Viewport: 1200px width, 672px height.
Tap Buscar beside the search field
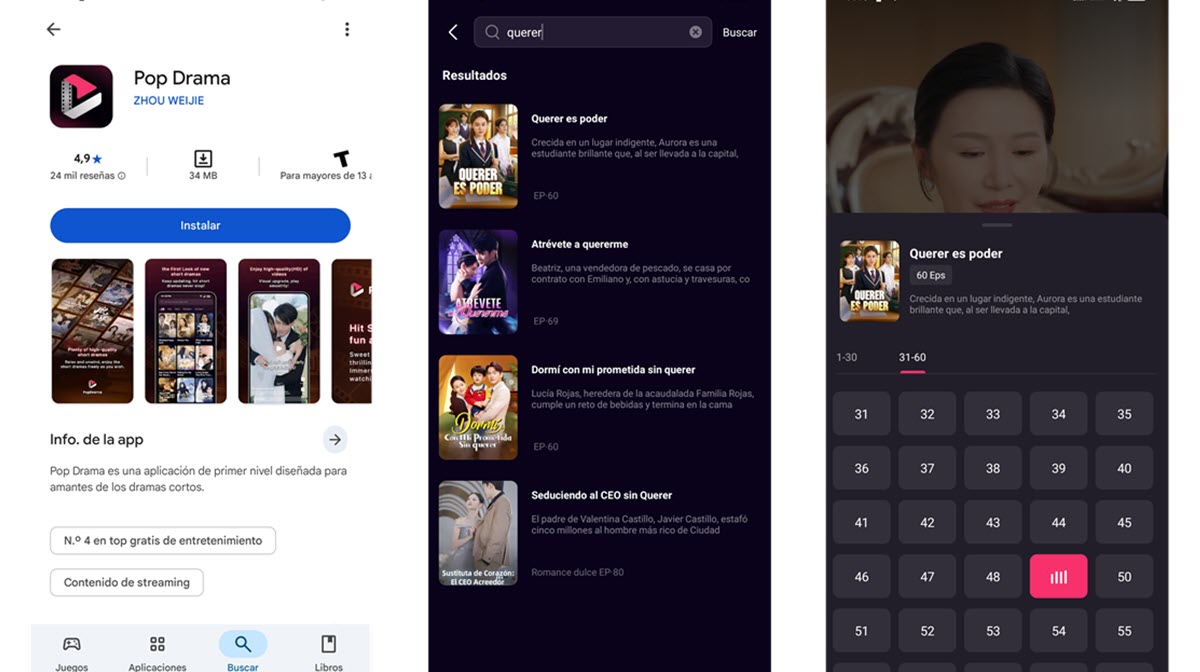click(x=740, y=33)
